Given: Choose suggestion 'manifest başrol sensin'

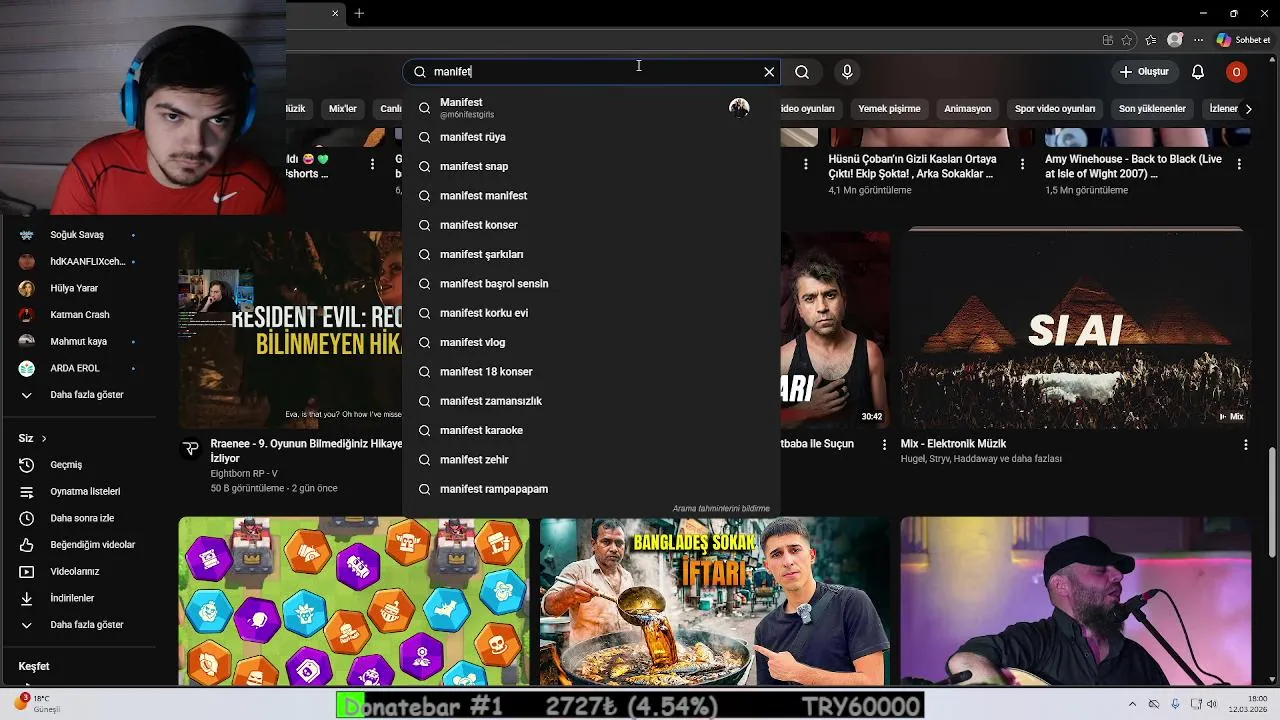Looking at the screenshot, I should [x=591, y=284].
